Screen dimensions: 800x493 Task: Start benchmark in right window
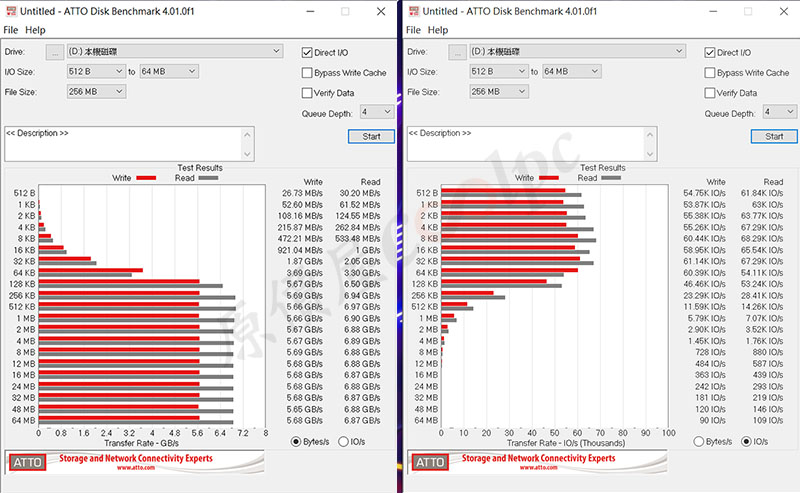[x=774, y=136]
